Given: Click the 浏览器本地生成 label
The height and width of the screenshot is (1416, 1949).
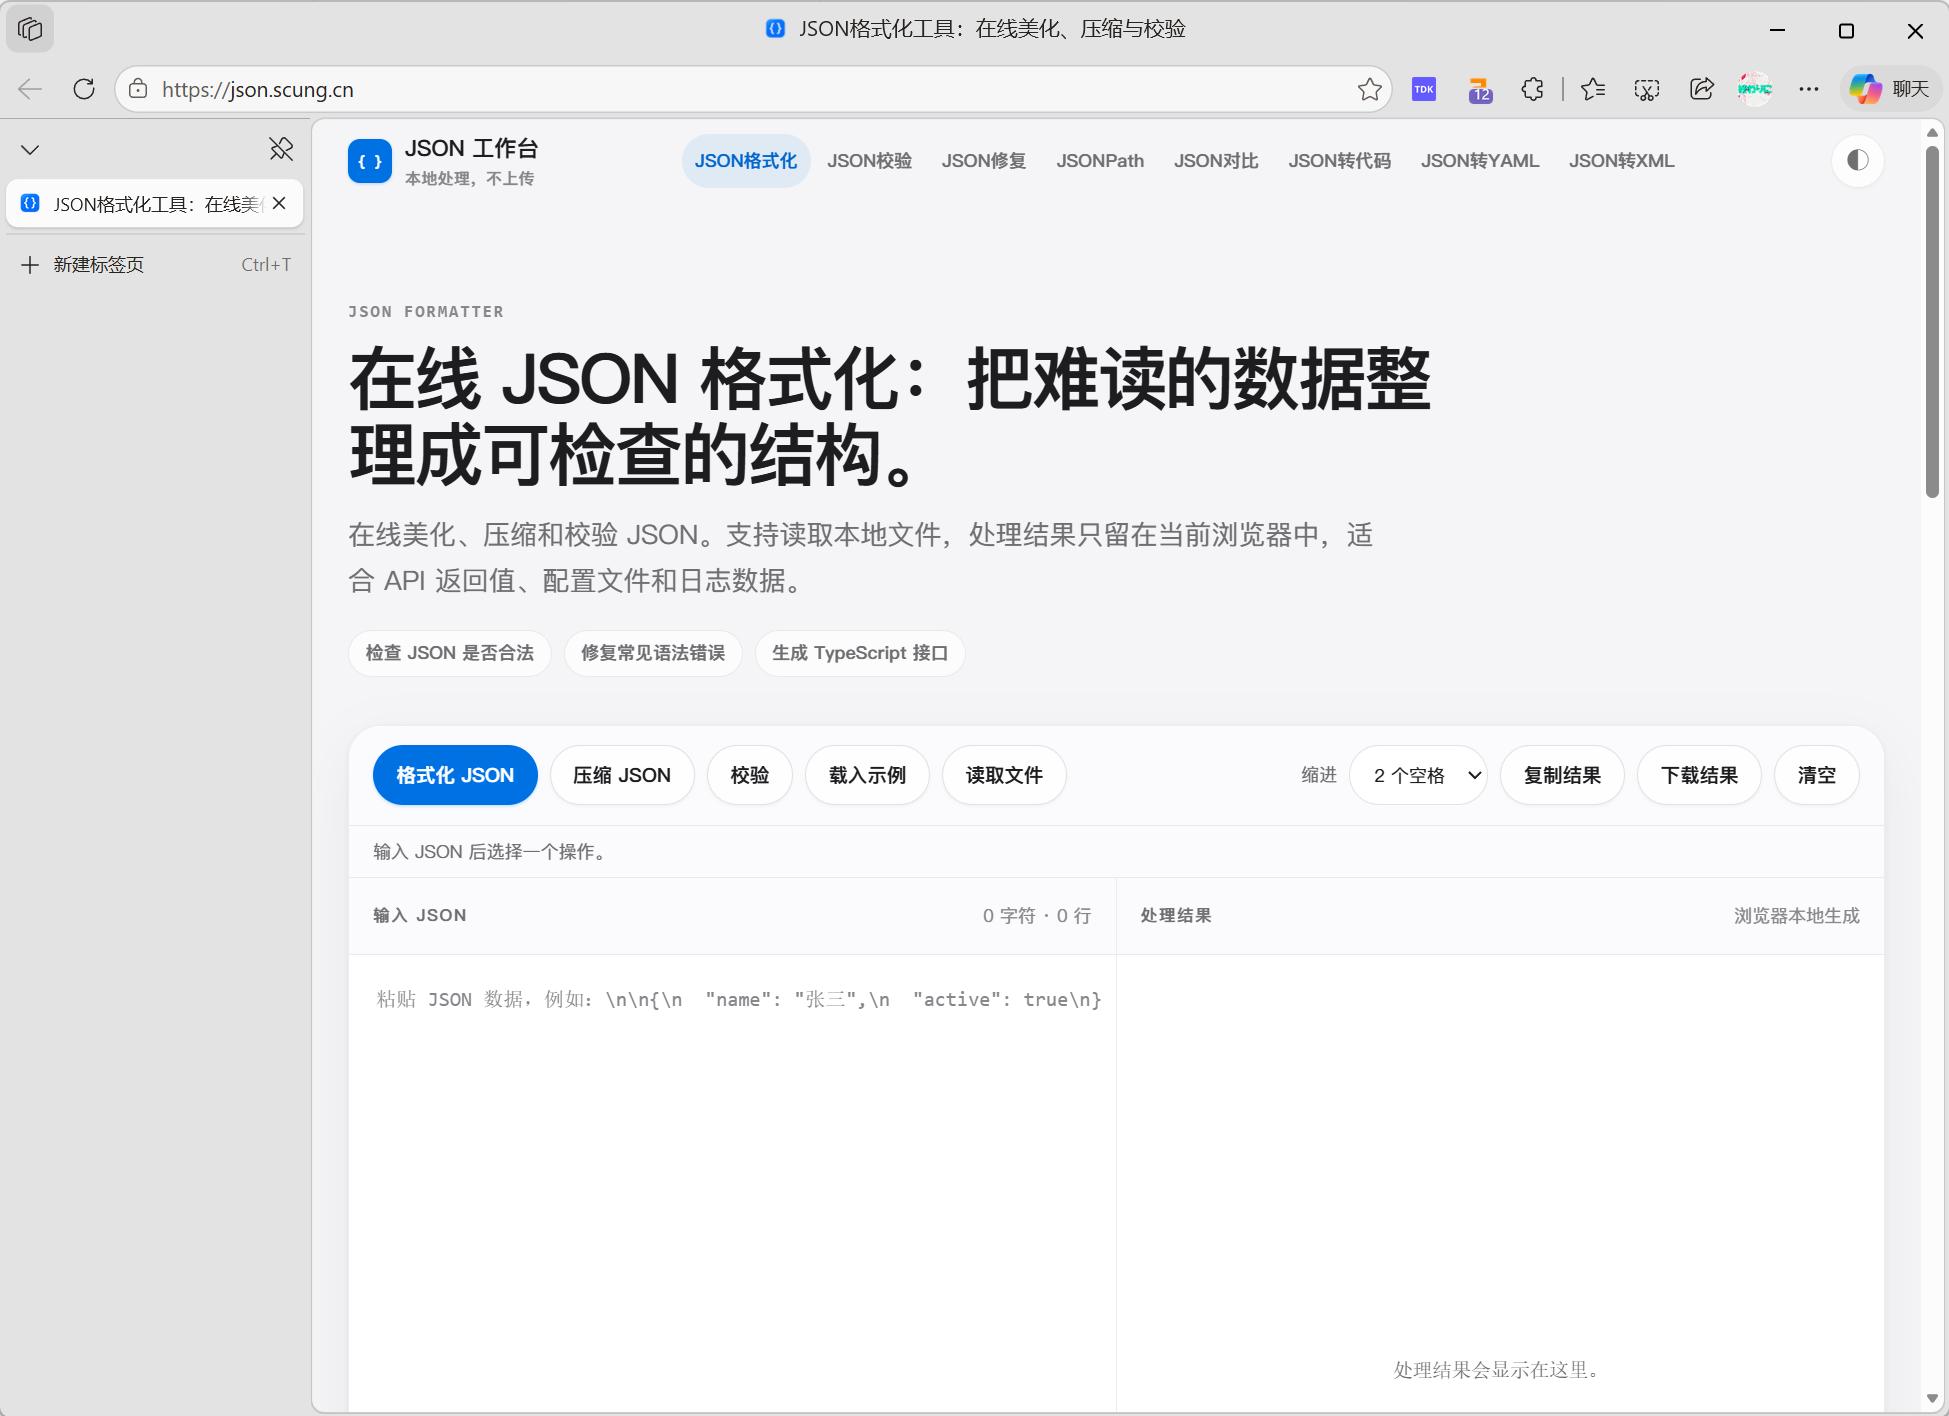Looking at the screenshot, I should (x=1797, y=915).
